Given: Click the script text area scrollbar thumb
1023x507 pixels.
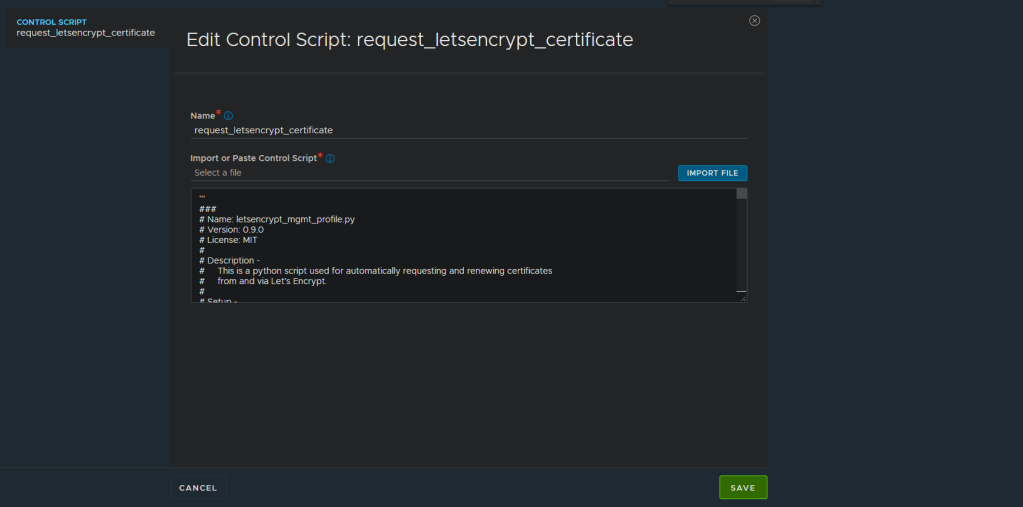Looking at the screenshot, I should point(742,194).
